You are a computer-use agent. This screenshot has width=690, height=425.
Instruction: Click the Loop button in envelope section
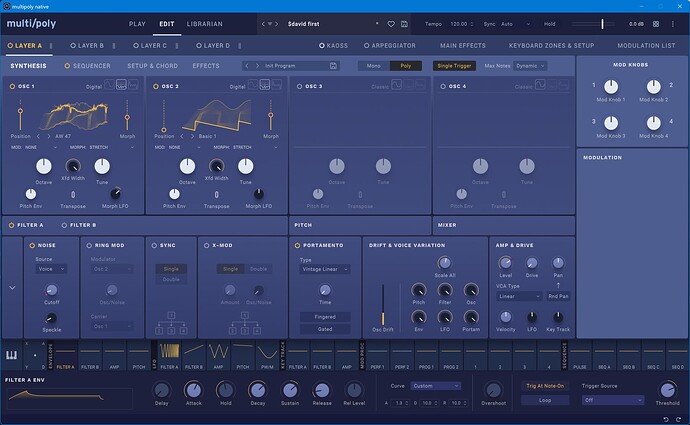(544, 399)
